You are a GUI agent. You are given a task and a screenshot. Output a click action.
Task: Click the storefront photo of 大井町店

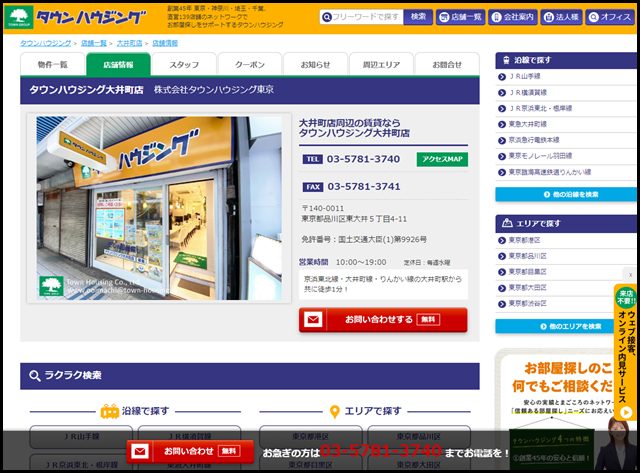[x=159, y=208]
